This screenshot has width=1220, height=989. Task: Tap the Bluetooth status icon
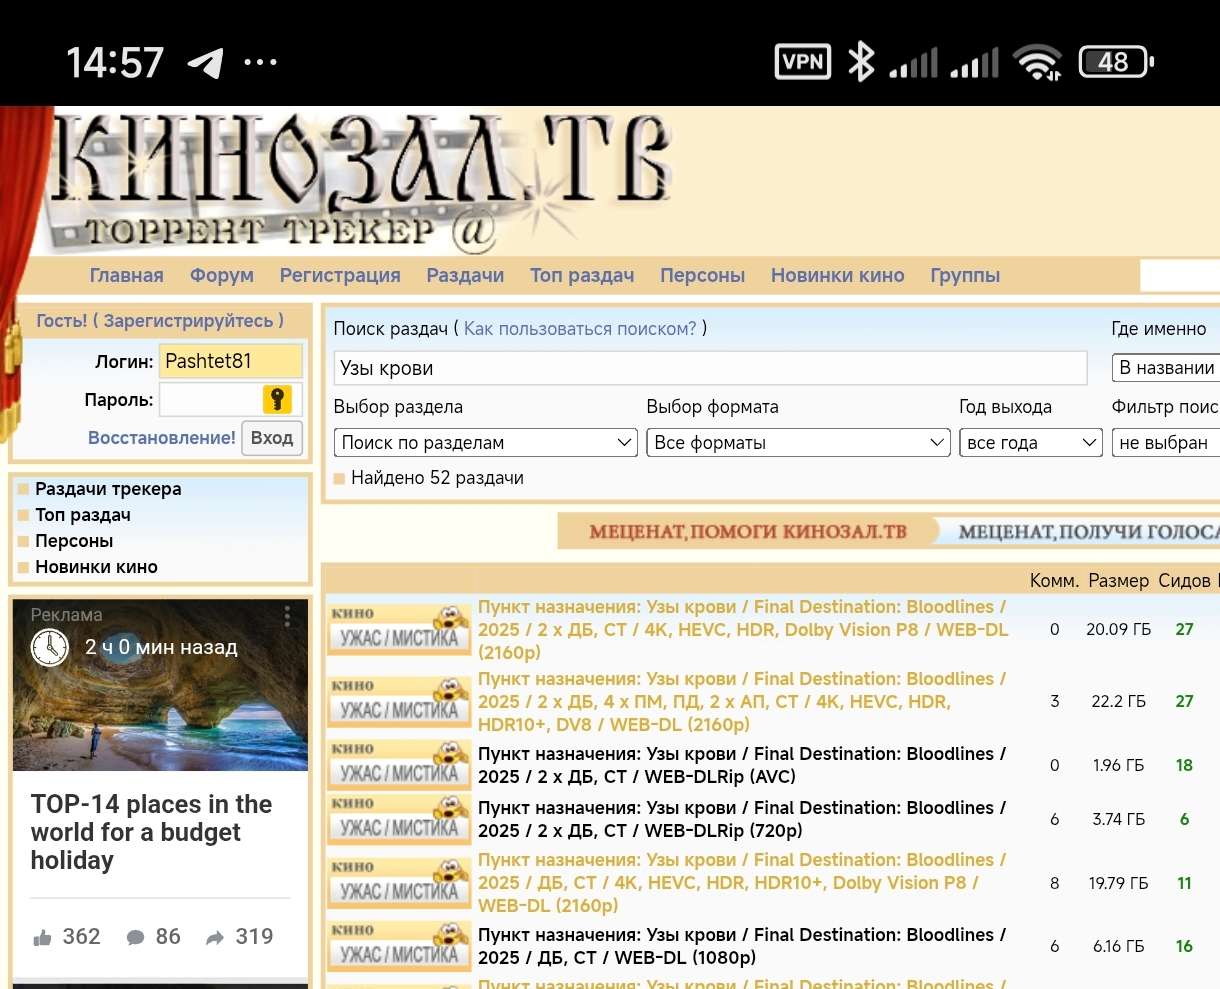point(860,62)
